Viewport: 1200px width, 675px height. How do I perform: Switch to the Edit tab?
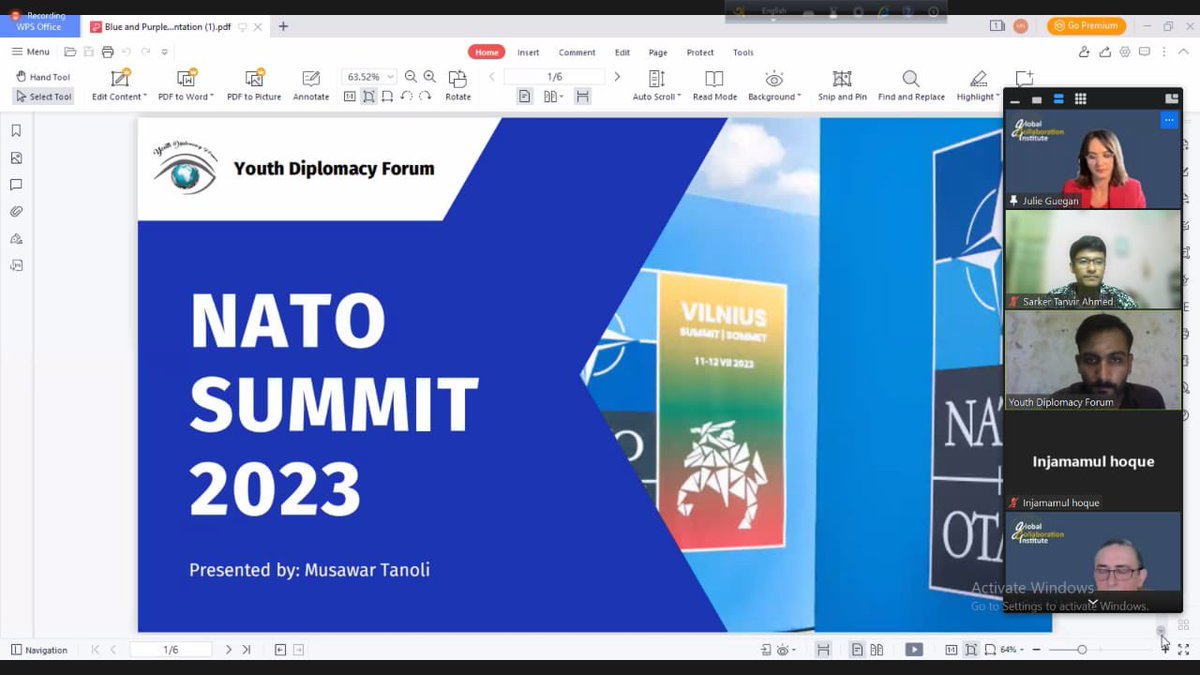coord(622,52)
